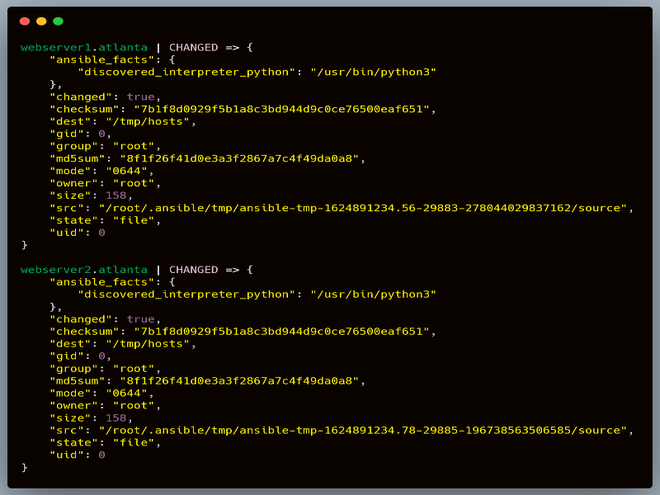Click state value "file" under webserver2
660x495 pixels.
click(x=134, y=442)
